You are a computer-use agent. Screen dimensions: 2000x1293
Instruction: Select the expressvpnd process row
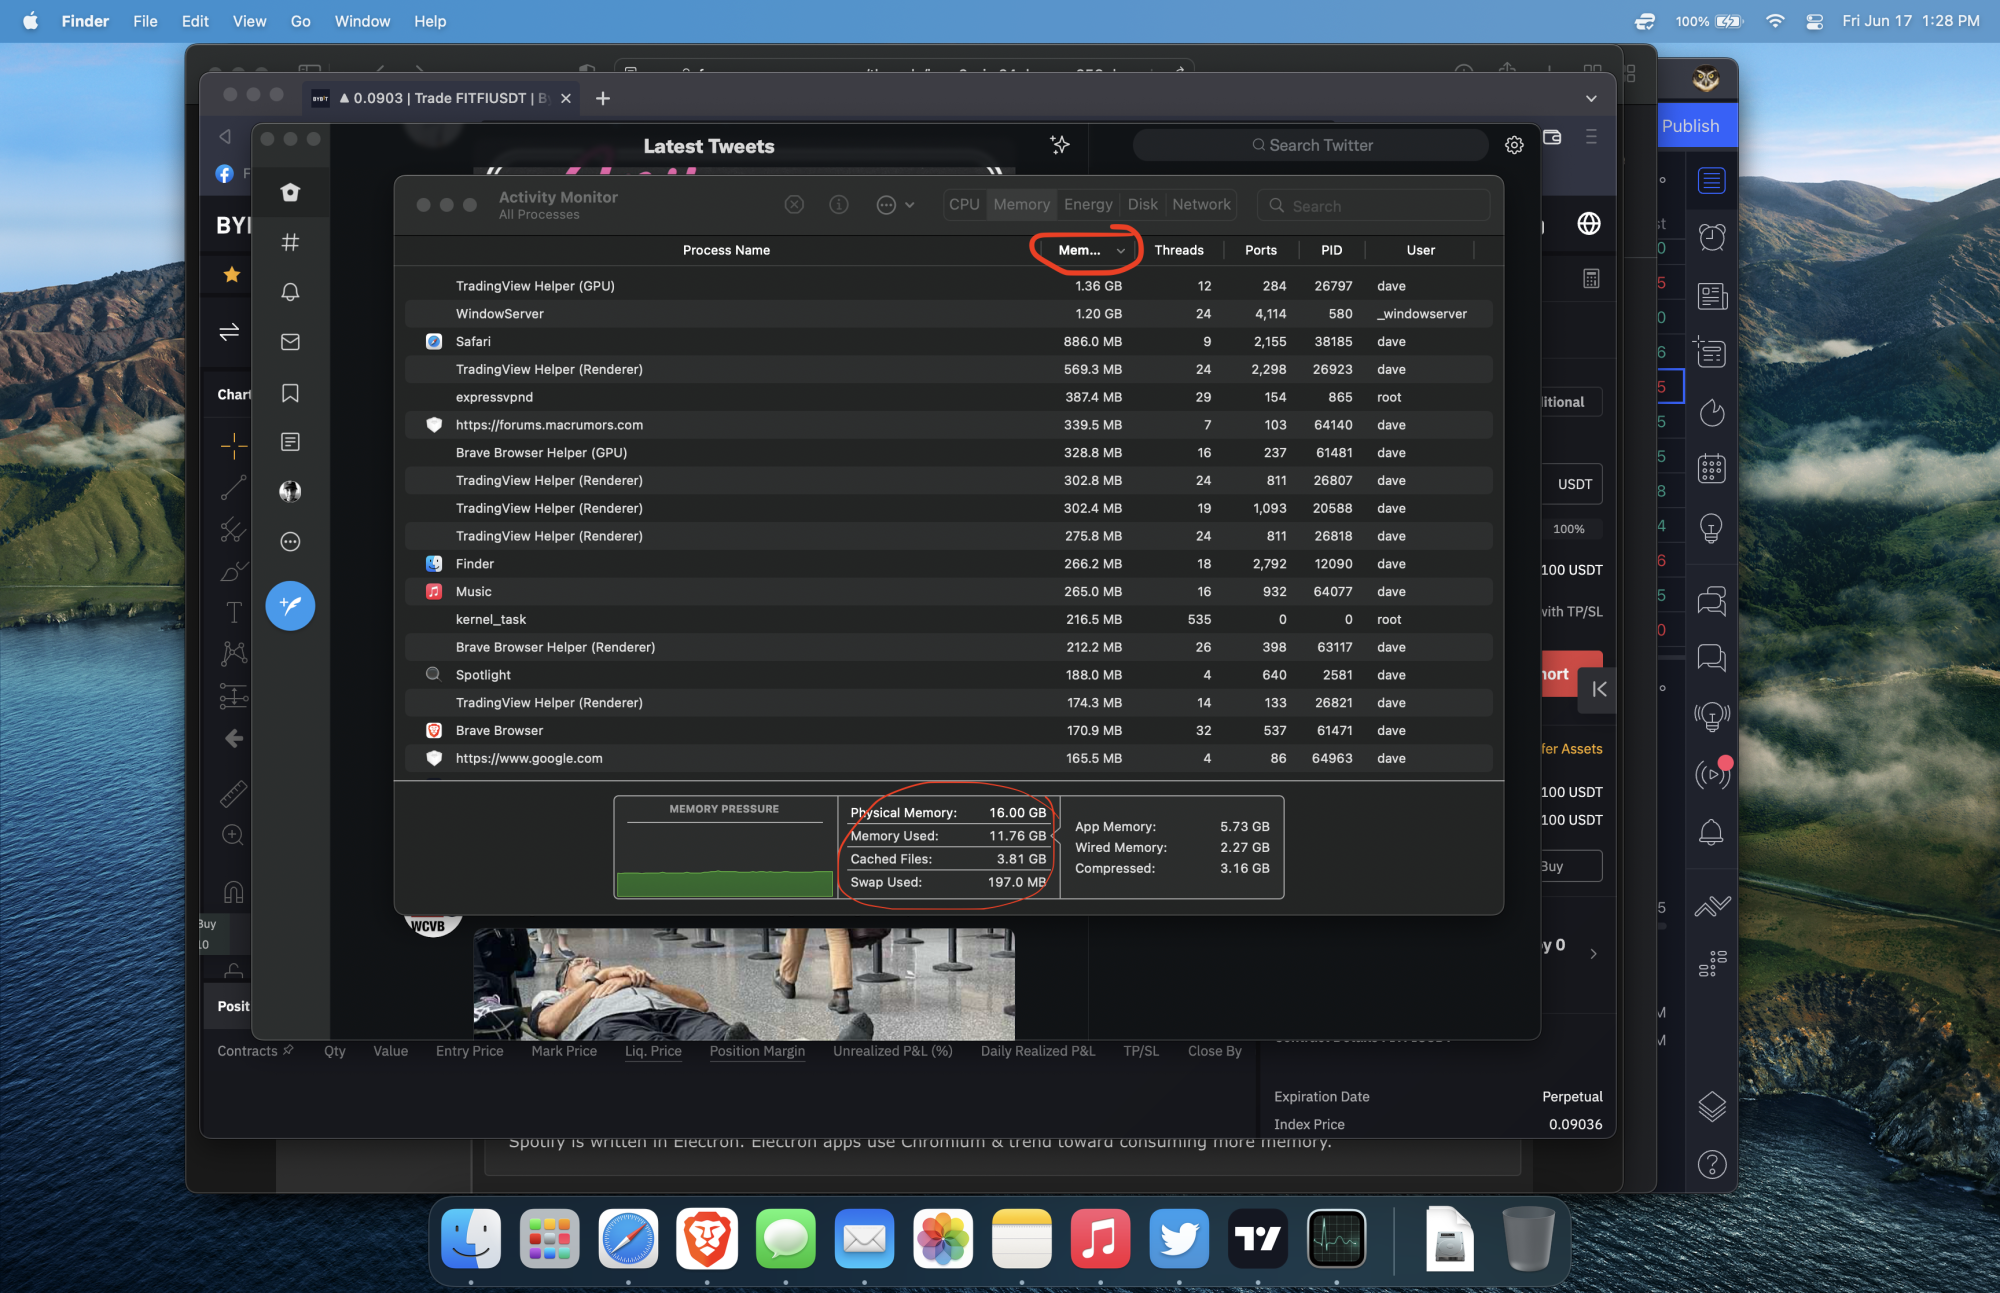tap(948, 397)
